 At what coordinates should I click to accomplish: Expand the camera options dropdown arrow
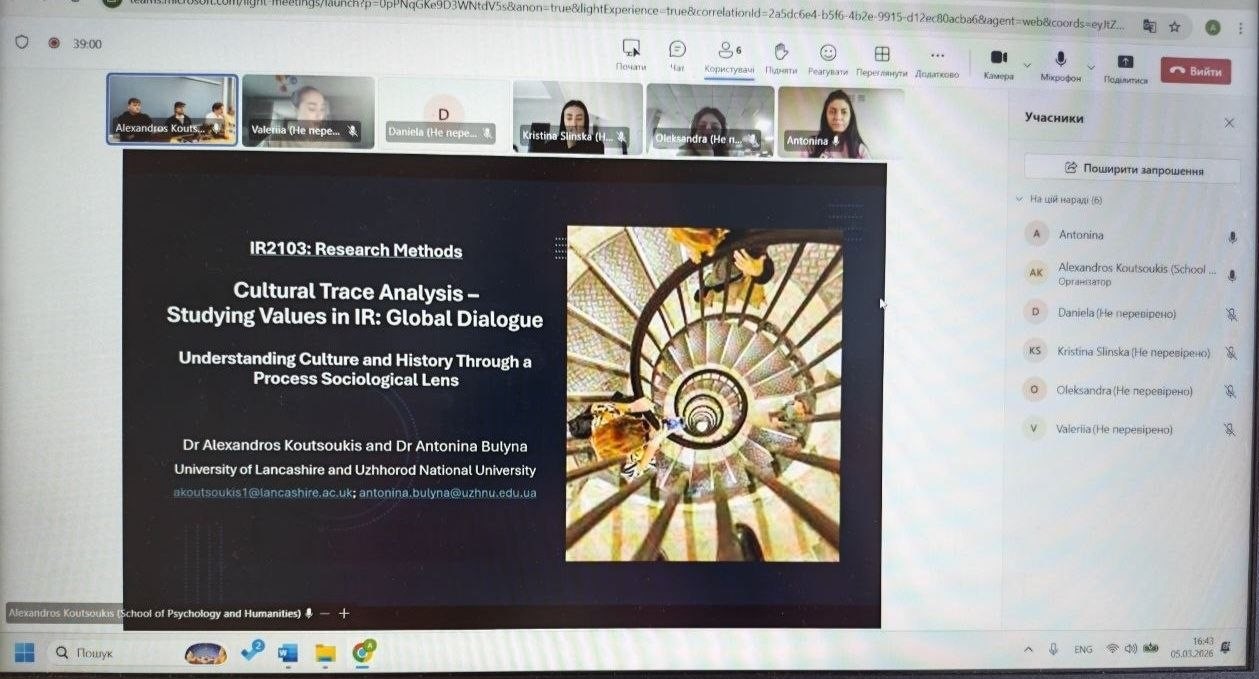[x=1027, y=65]
